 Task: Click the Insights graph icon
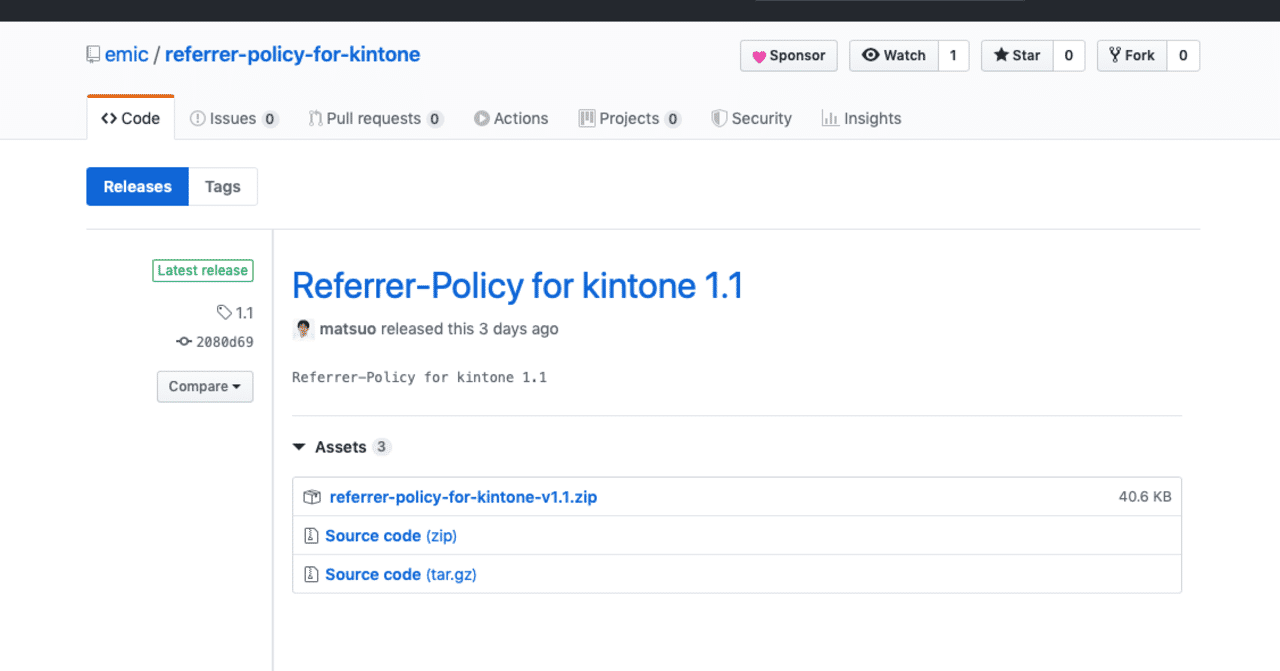(x=830, y=118)
